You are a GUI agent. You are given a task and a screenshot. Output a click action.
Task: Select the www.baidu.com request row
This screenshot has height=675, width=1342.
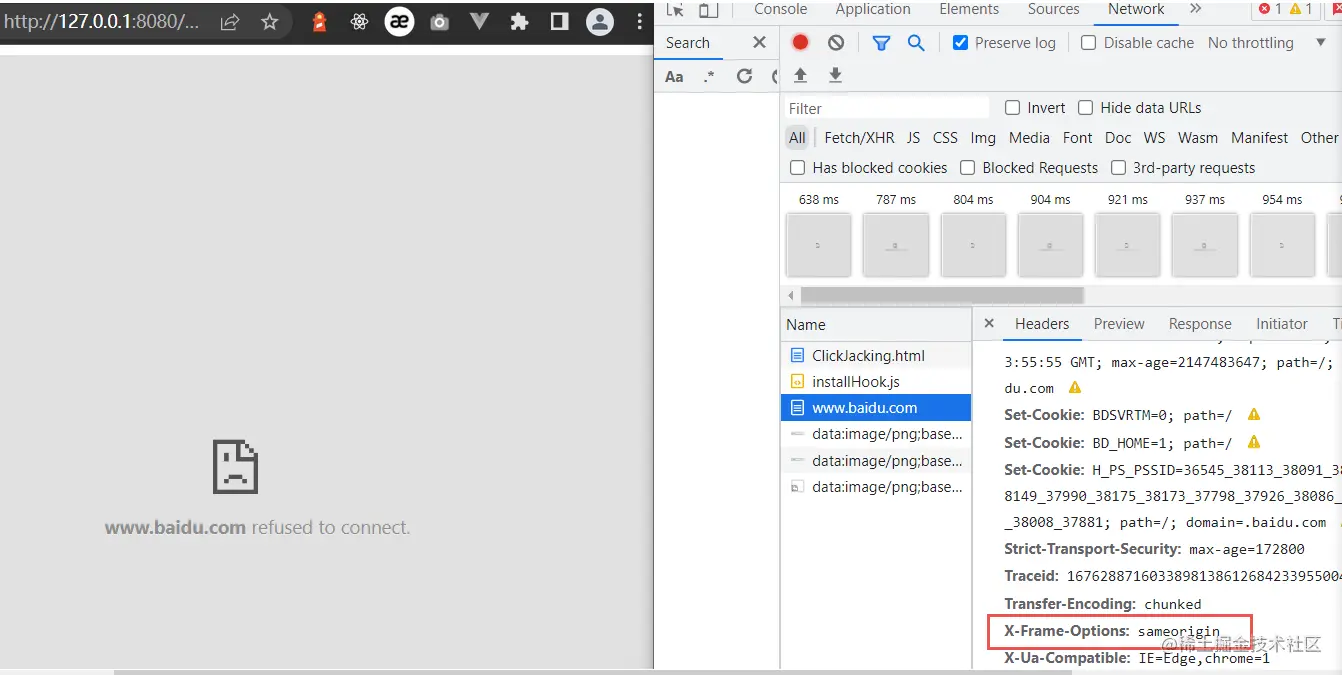(876, 408)
